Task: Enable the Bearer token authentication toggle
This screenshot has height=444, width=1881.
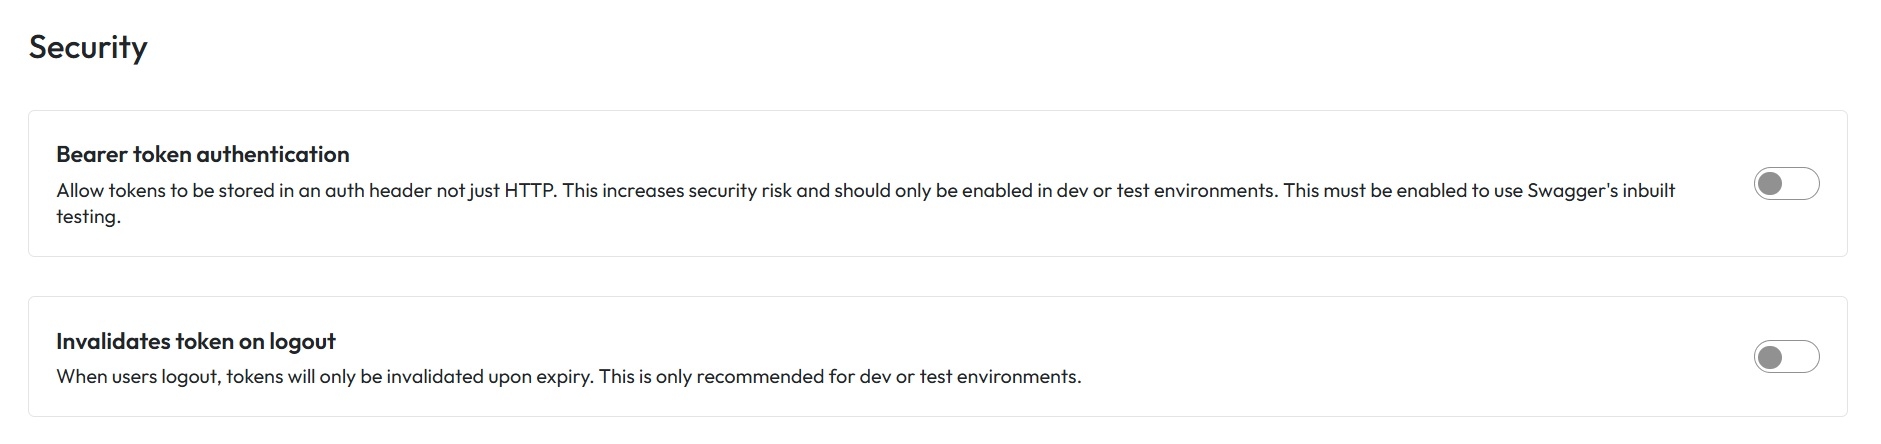Action: coord(1786,184)
